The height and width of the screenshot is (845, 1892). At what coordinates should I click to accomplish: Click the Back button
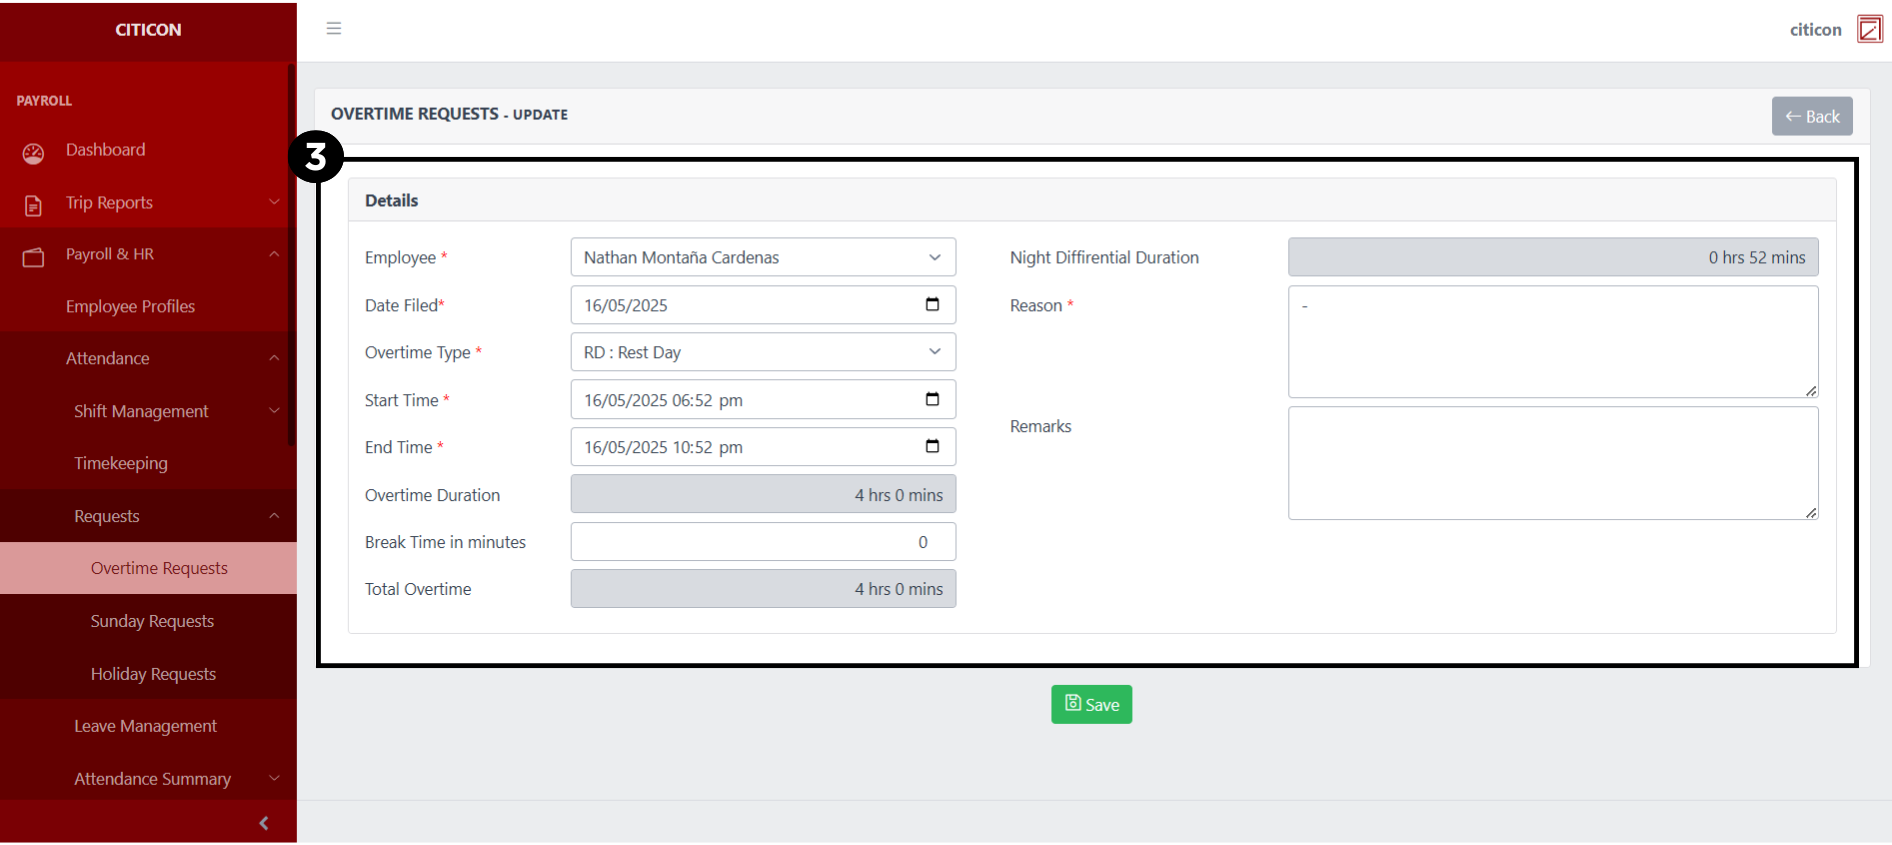pyautogui.click(x=1811, y=117)
